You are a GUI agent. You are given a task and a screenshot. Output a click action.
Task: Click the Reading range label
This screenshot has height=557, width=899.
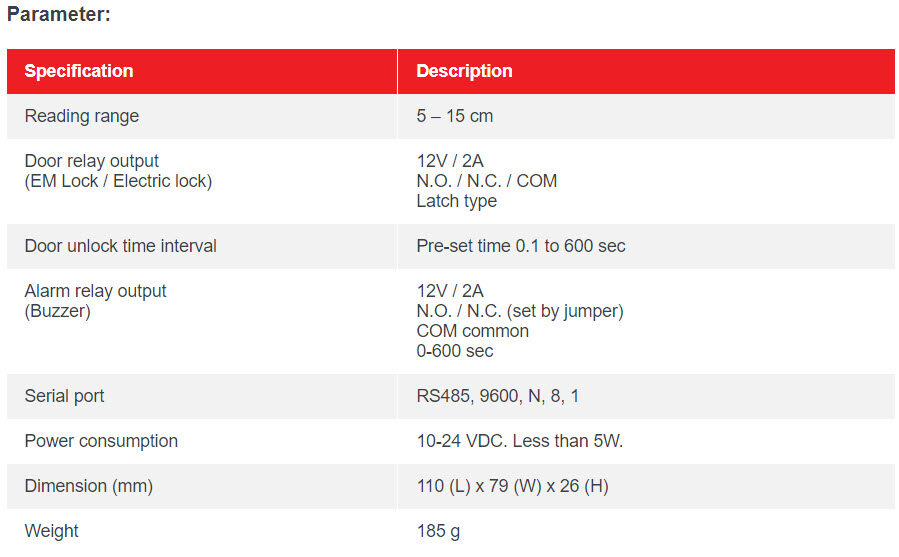click(82, 116)
